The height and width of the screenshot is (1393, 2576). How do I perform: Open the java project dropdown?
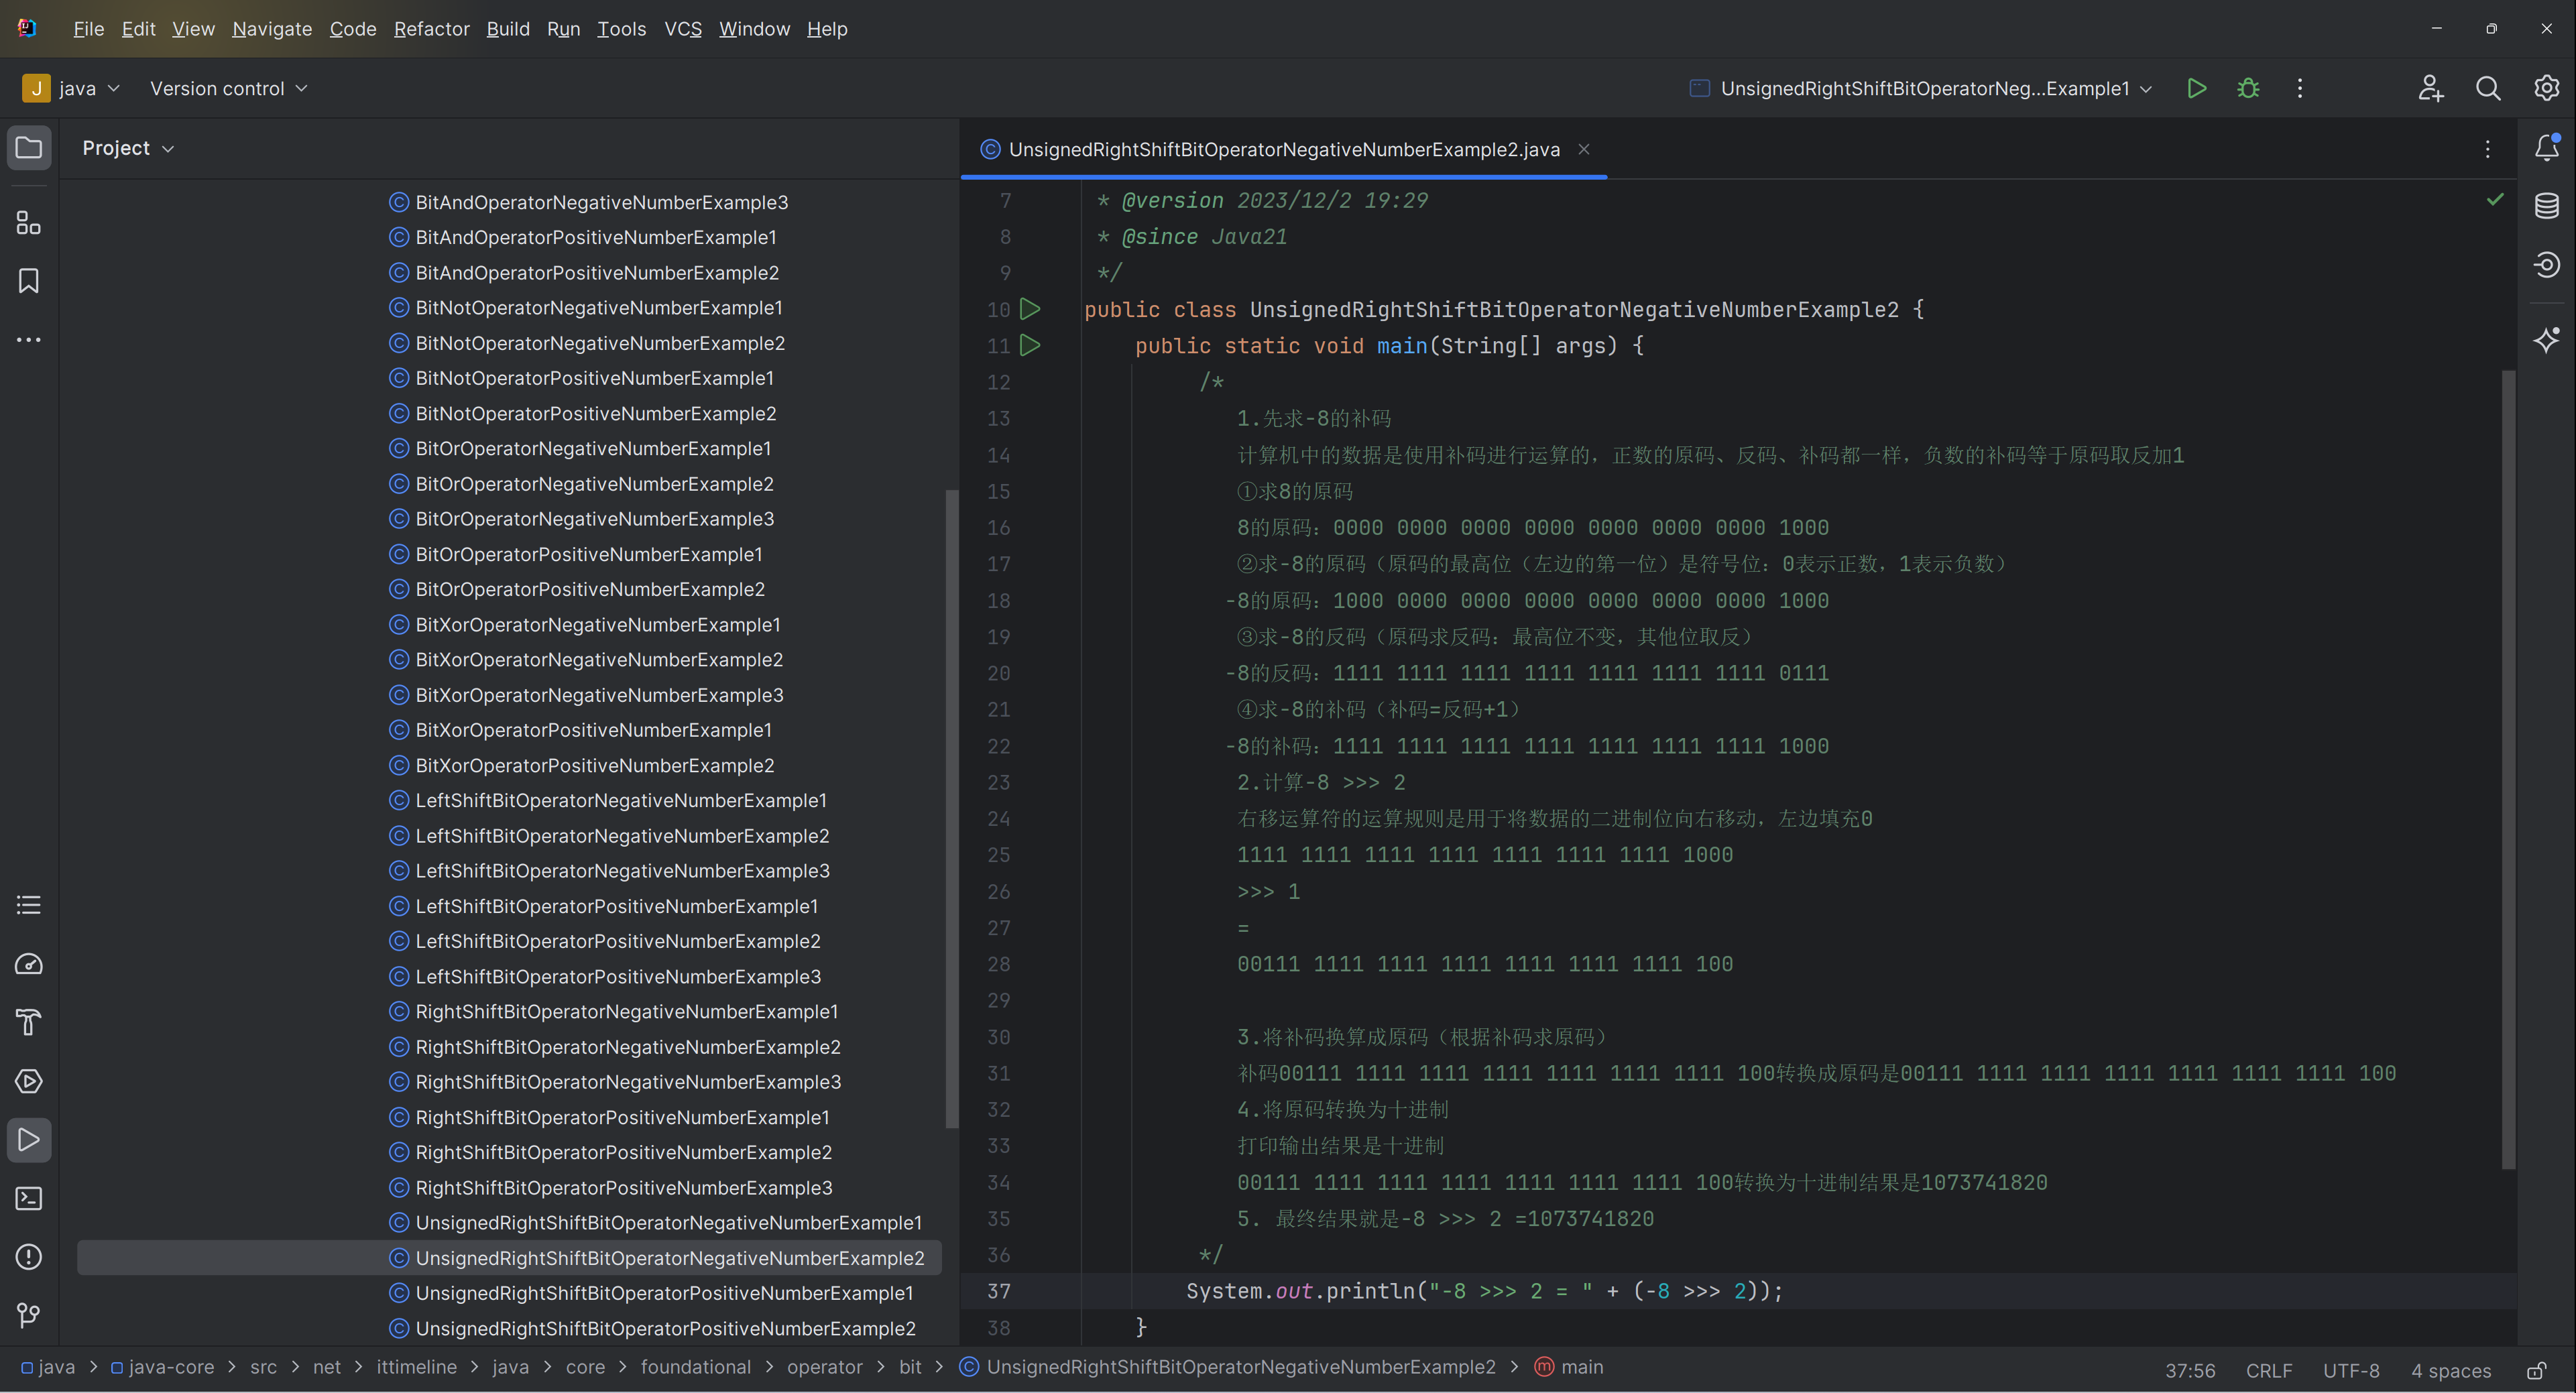tap(71, 88)
